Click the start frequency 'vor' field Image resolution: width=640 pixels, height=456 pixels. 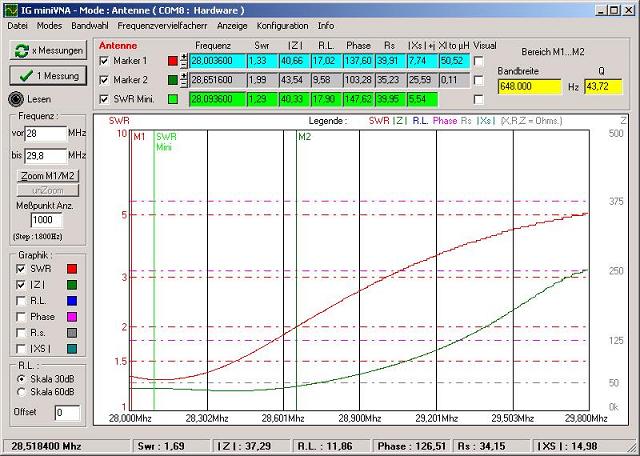[45, 133]
